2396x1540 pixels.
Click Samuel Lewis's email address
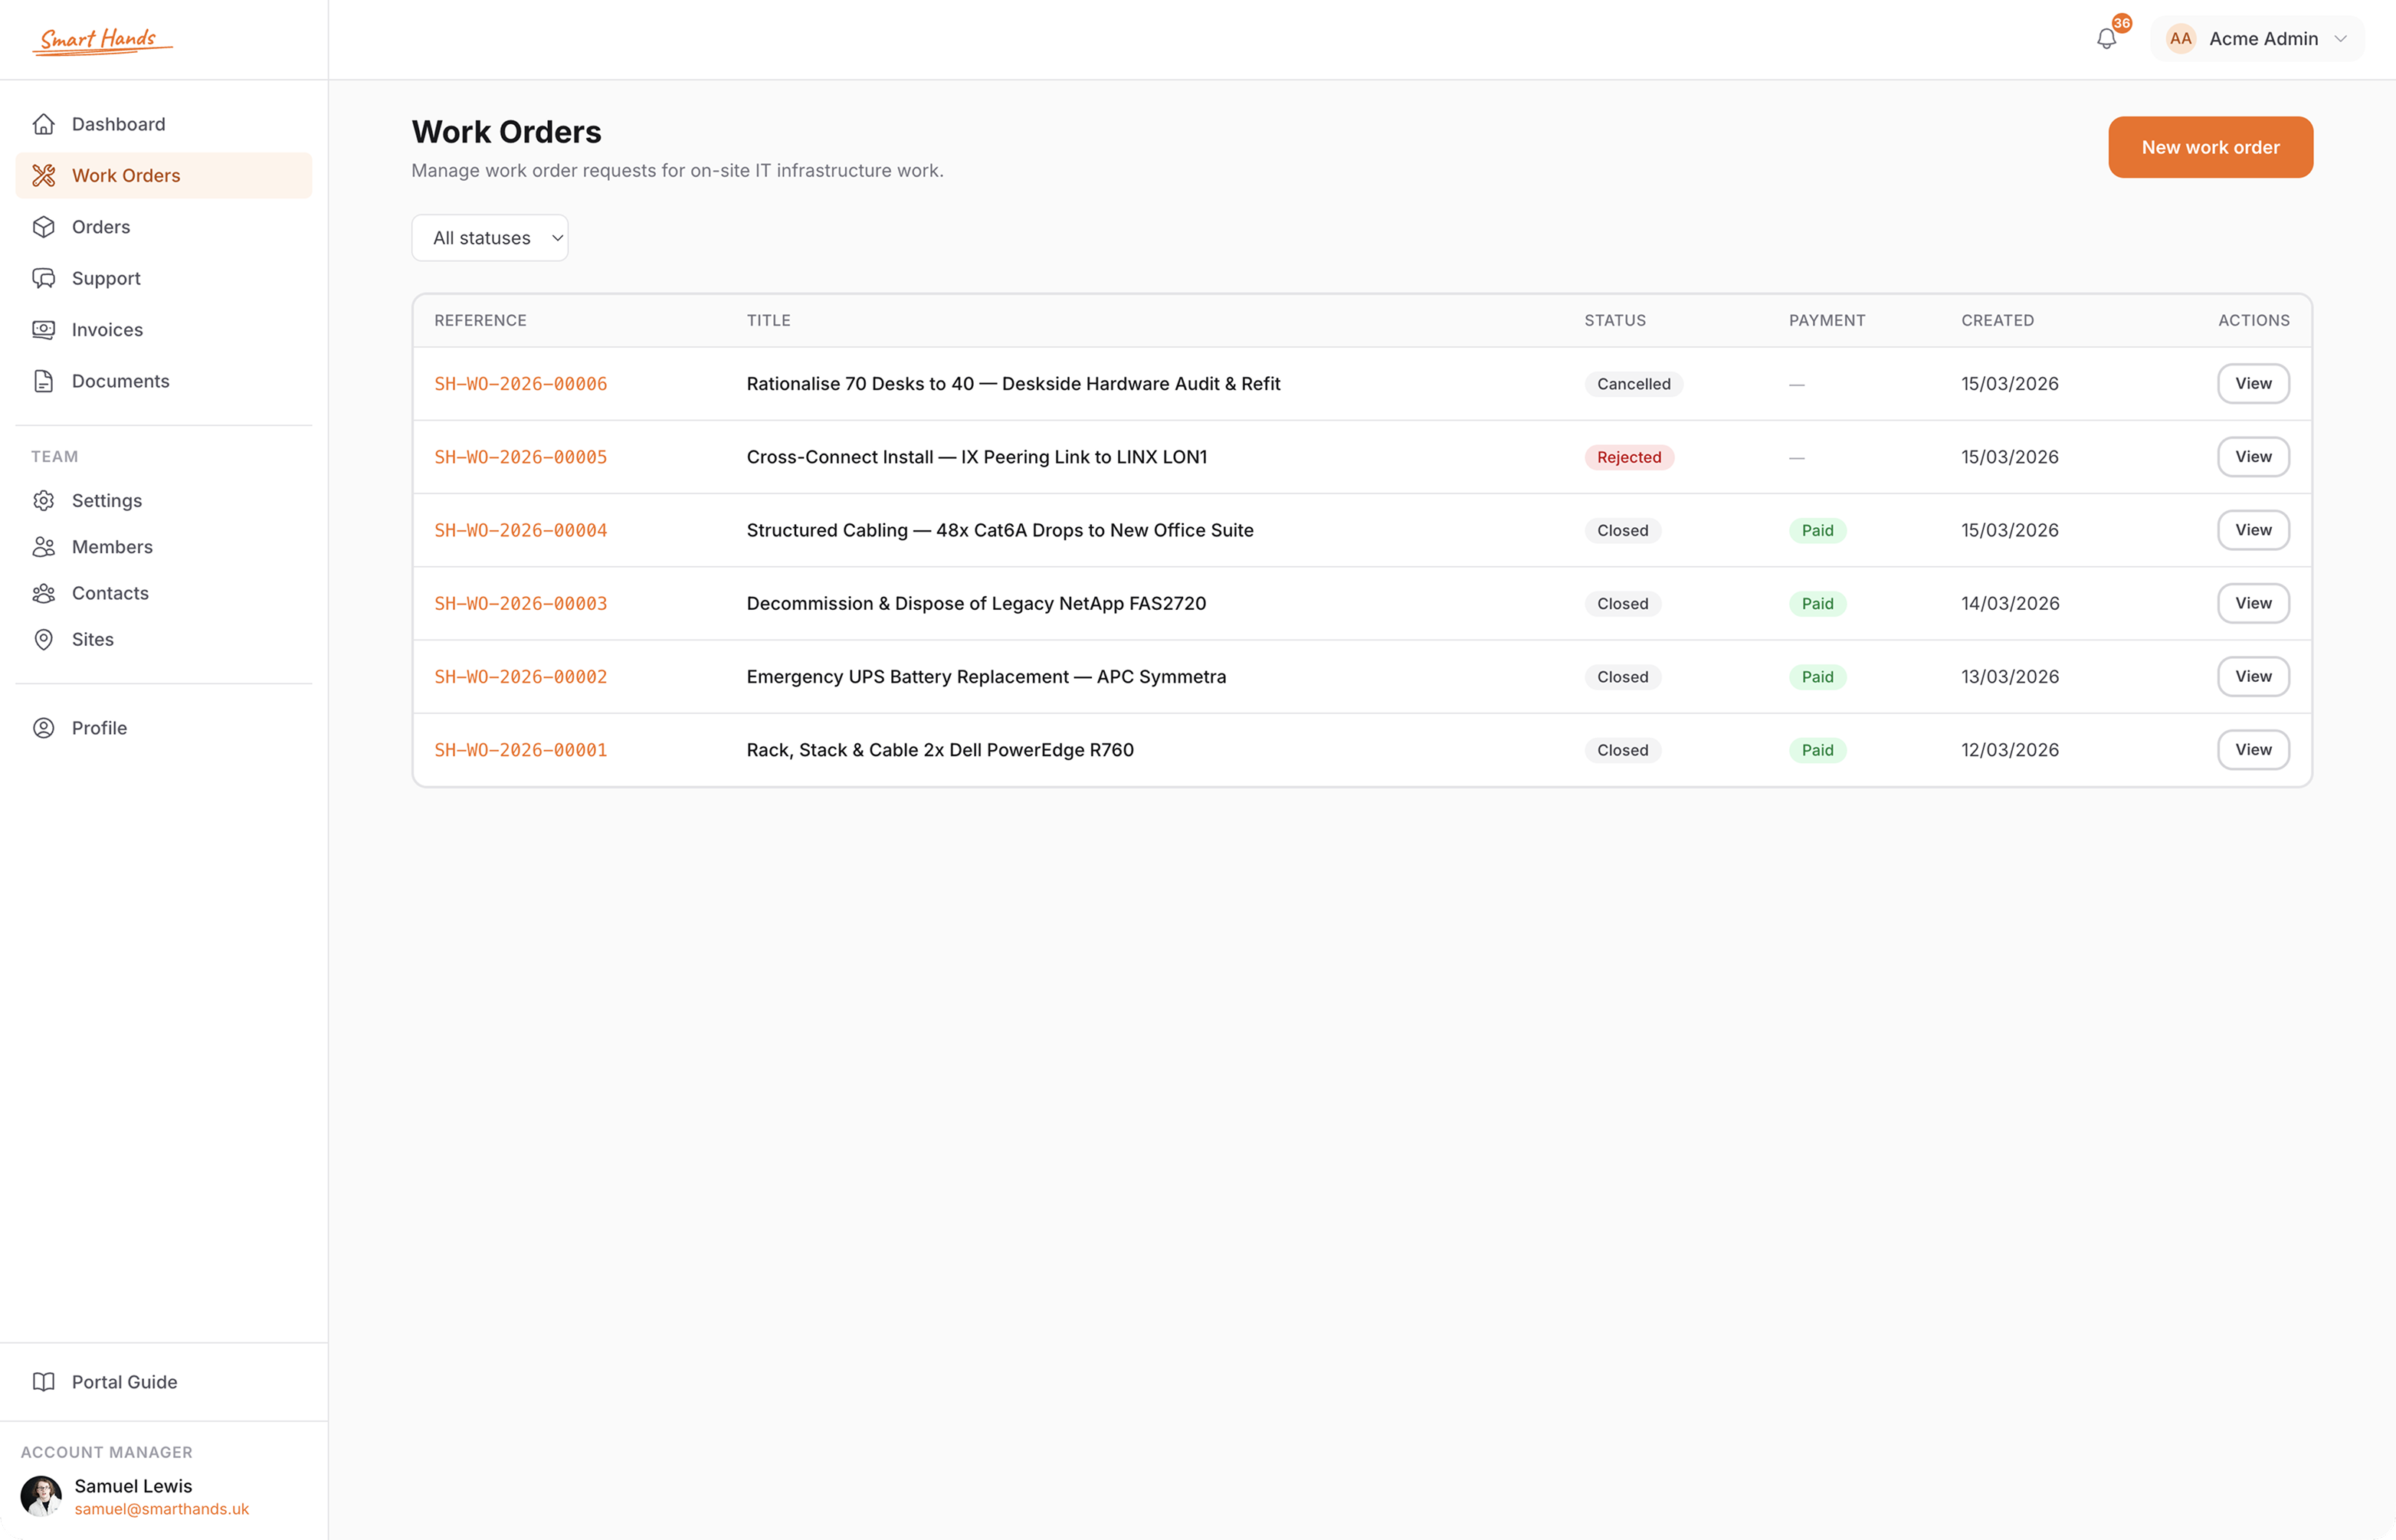pos(162,1509)
